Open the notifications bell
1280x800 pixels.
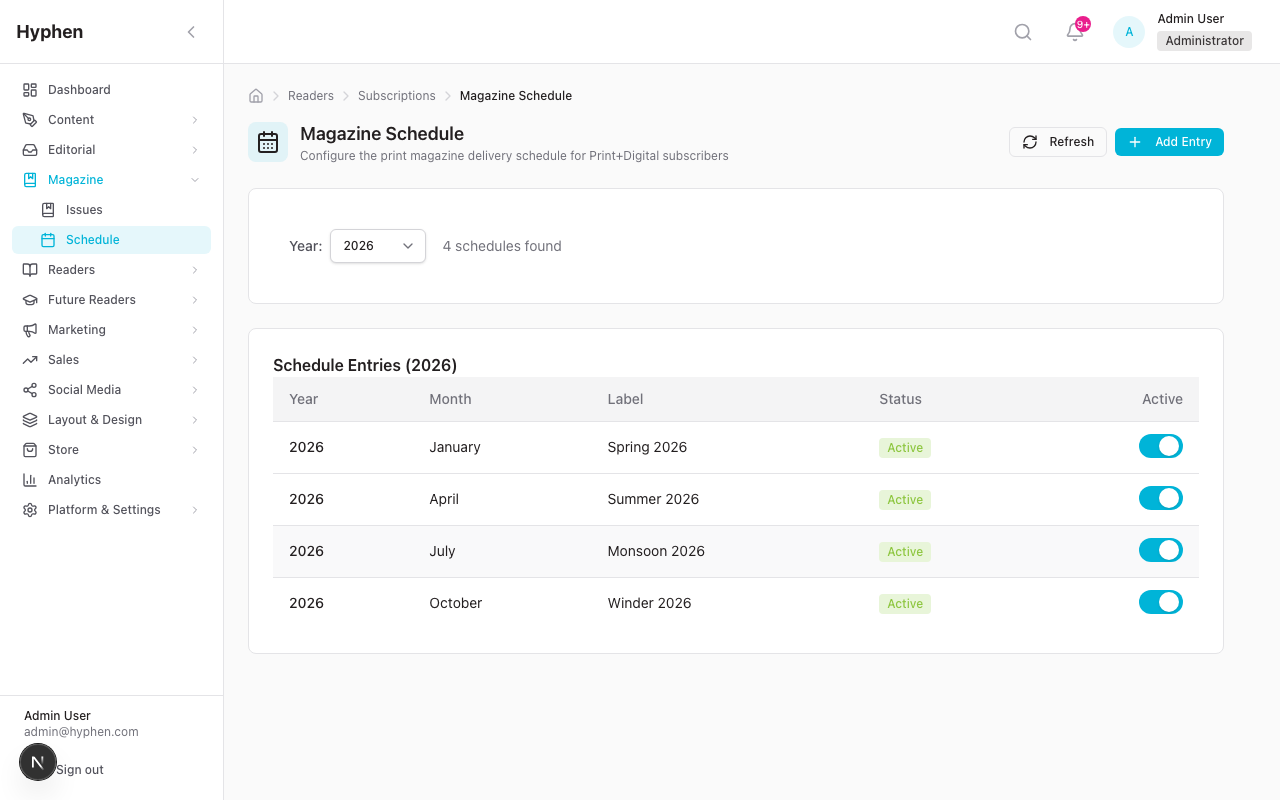pyautogui.click(x=1075, y=32)
